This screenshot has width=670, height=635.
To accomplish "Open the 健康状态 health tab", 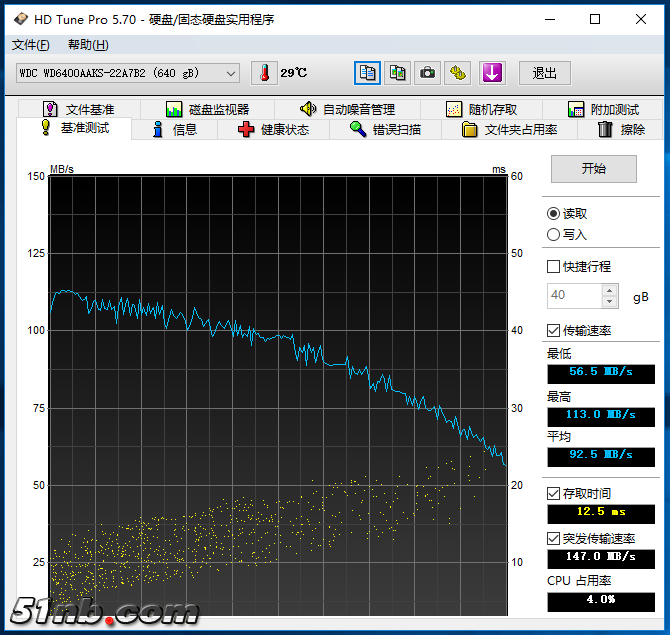I will pos(273,130).
